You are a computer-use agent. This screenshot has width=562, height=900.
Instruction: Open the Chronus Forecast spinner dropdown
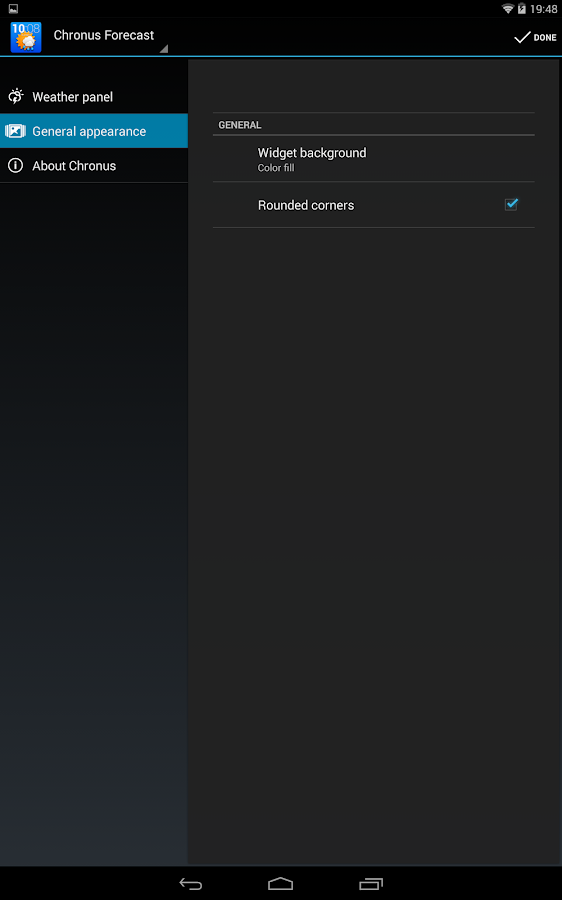(109, 37)
